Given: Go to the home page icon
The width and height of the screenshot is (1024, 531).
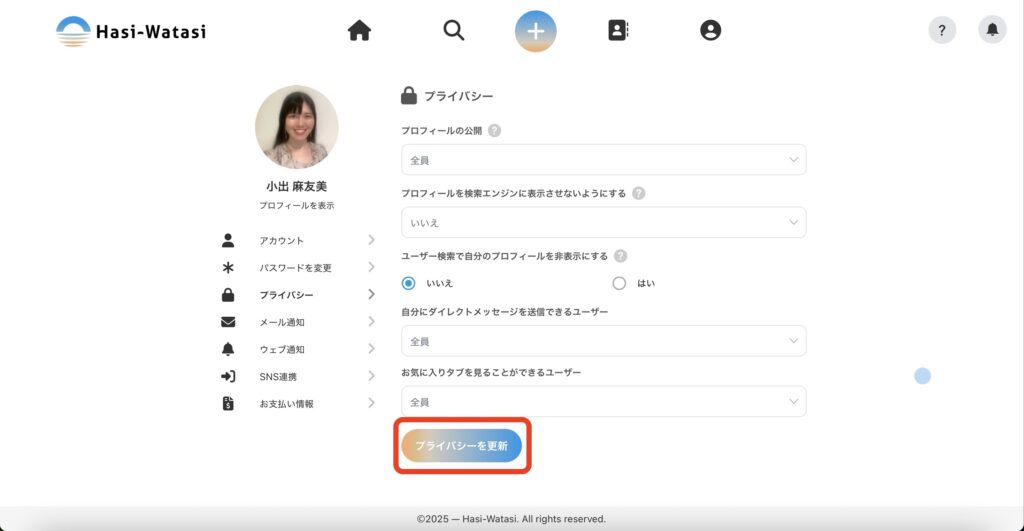Looking at the screenshot, I should click(359, 31).
